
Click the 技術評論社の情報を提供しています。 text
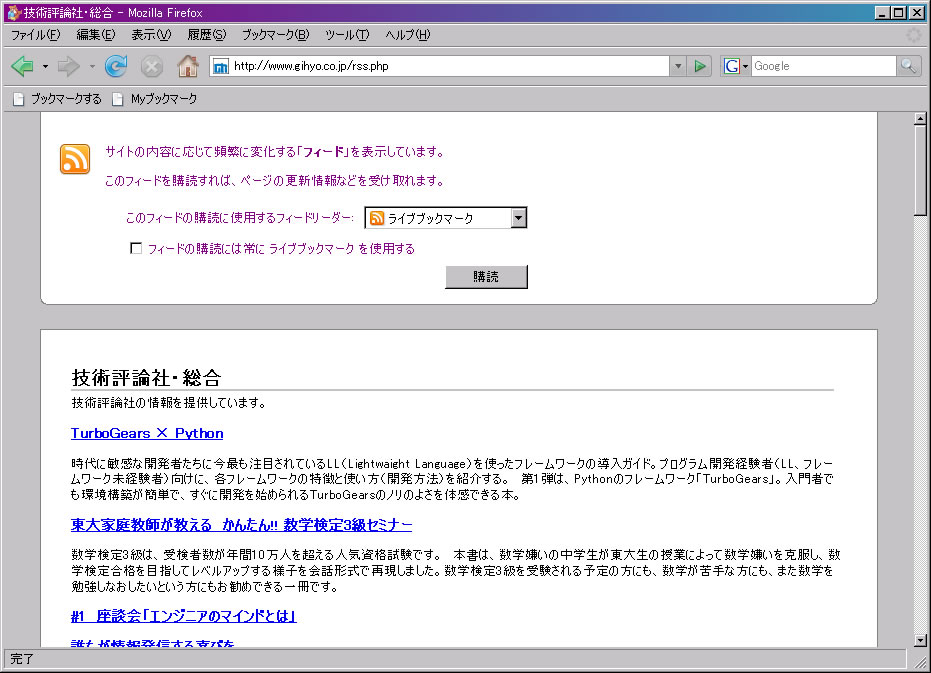(169, 403)
